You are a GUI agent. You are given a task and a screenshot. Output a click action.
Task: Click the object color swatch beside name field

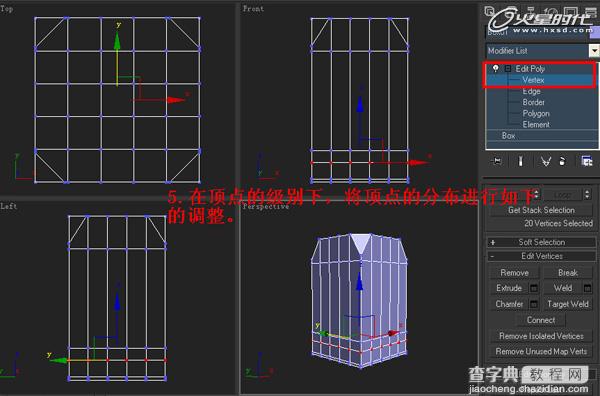point(595,32)
